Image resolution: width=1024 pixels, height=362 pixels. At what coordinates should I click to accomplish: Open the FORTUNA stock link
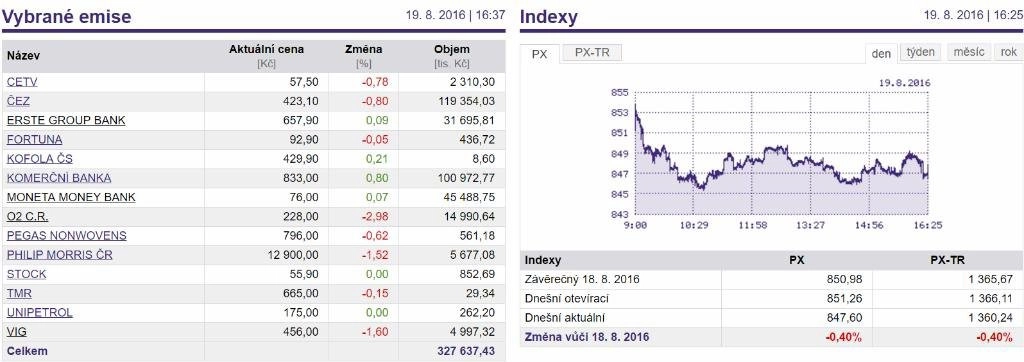pyautogui.click(x=35, y=139)
